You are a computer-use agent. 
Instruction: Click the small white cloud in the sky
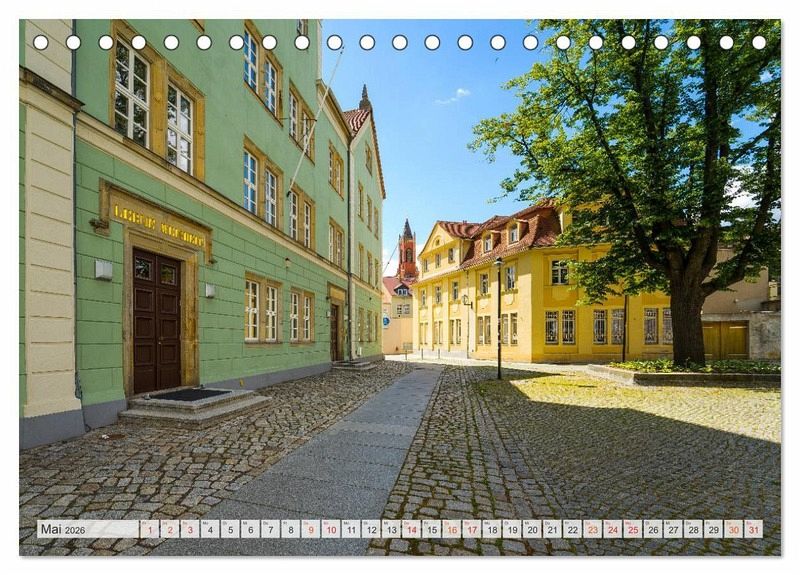454,96
